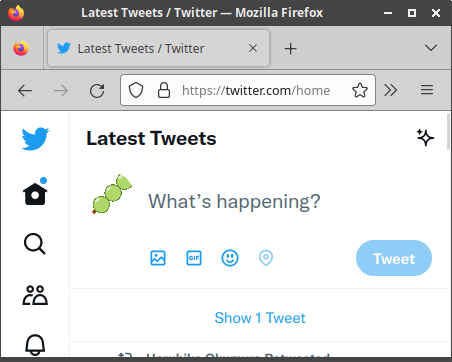Image resolution: width=452 pixels, height=362 pixels.
Task: Open the emoji picker smiley icon
Action: (230, 258)
